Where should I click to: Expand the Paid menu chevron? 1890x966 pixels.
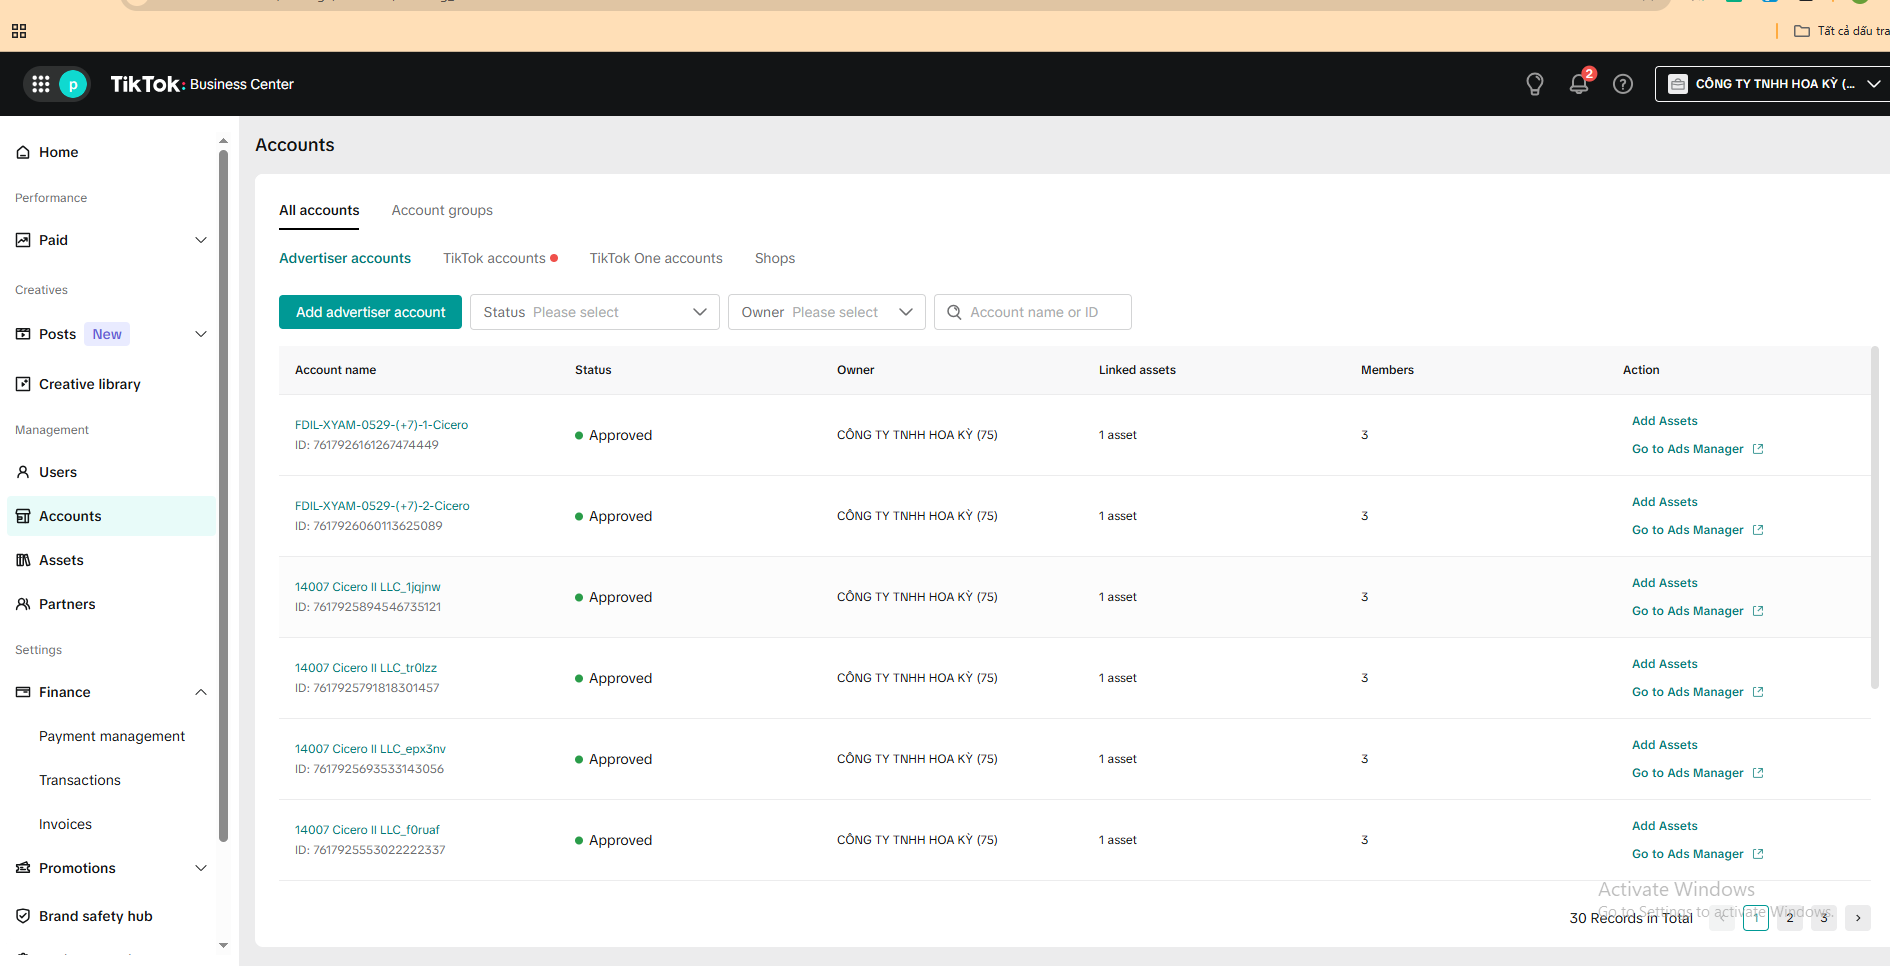tap(201, 240)
